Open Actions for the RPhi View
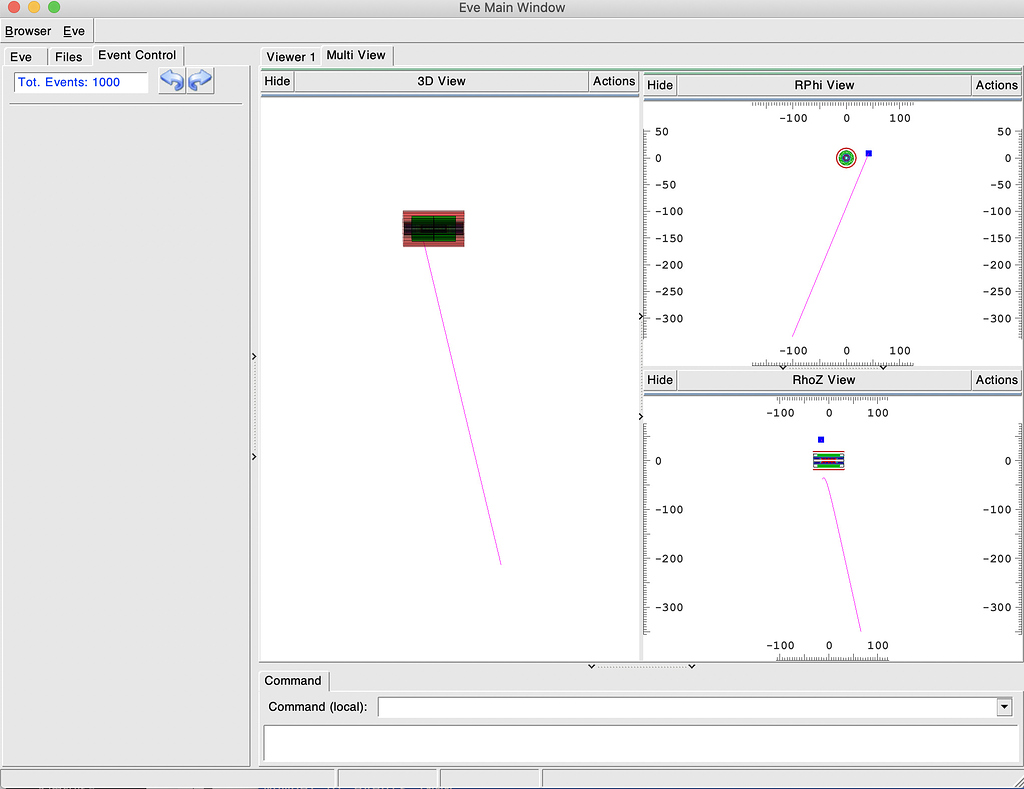The height and width of the screenshot is (789, 1024). [x=996, y=85]
